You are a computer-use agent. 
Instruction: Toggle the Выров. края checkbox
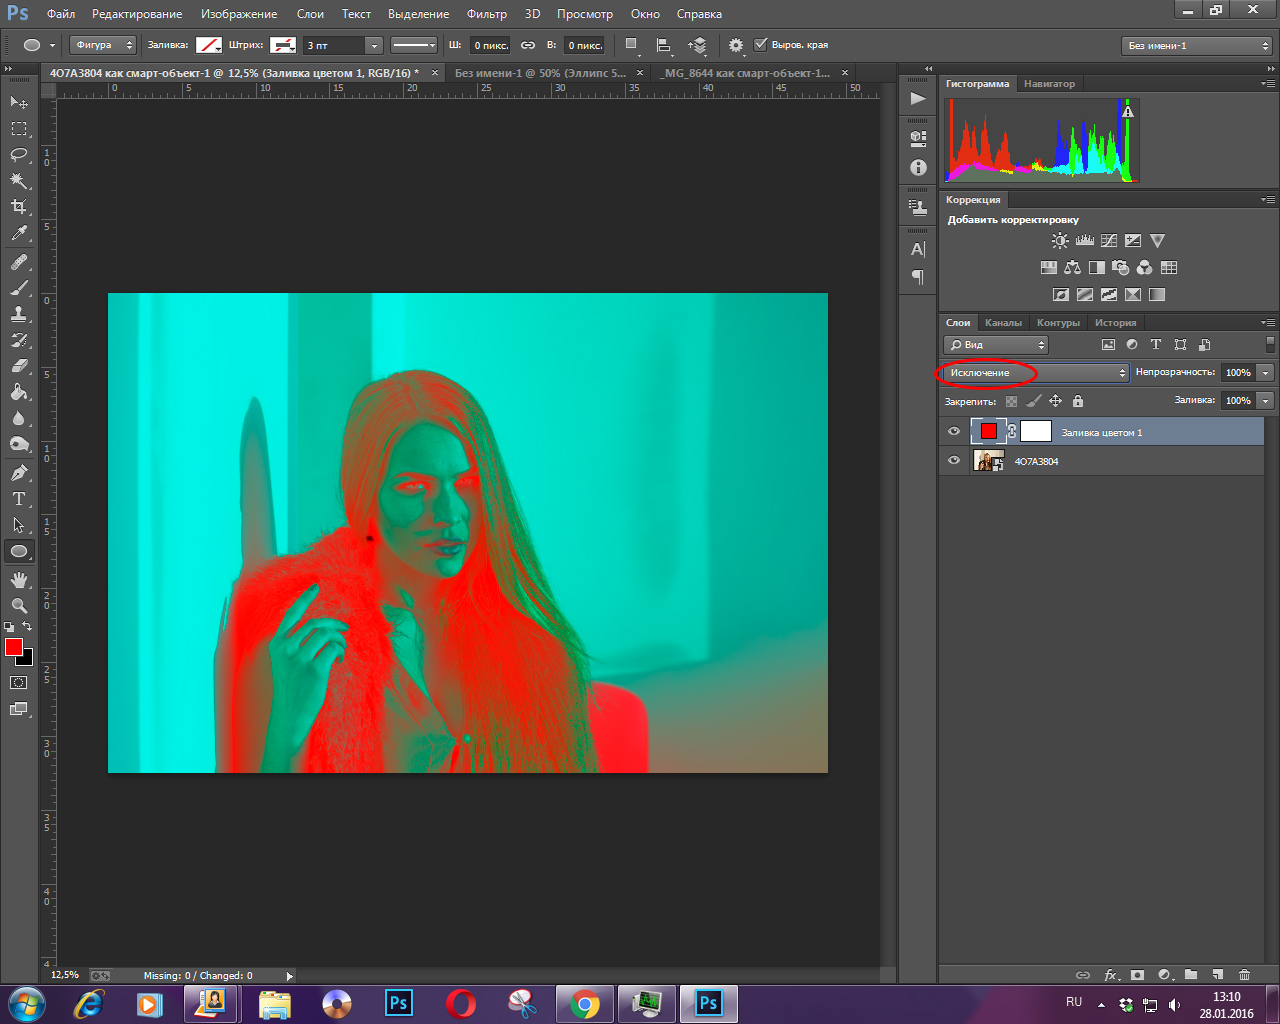[x=761, y=45]
